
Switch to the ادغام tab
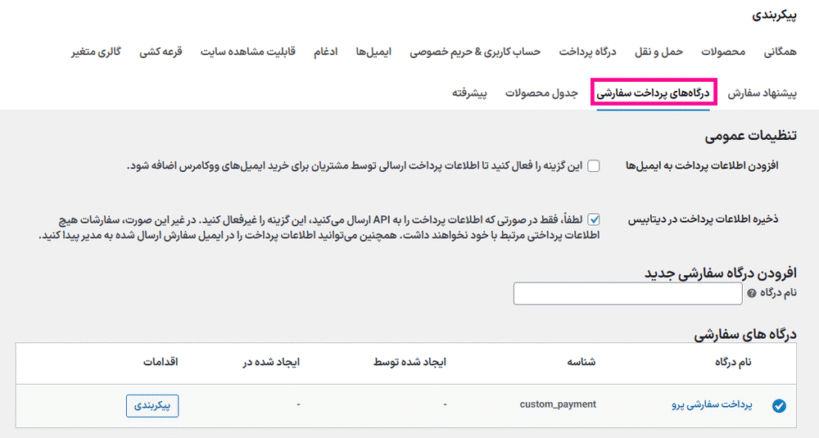point(325,52)
